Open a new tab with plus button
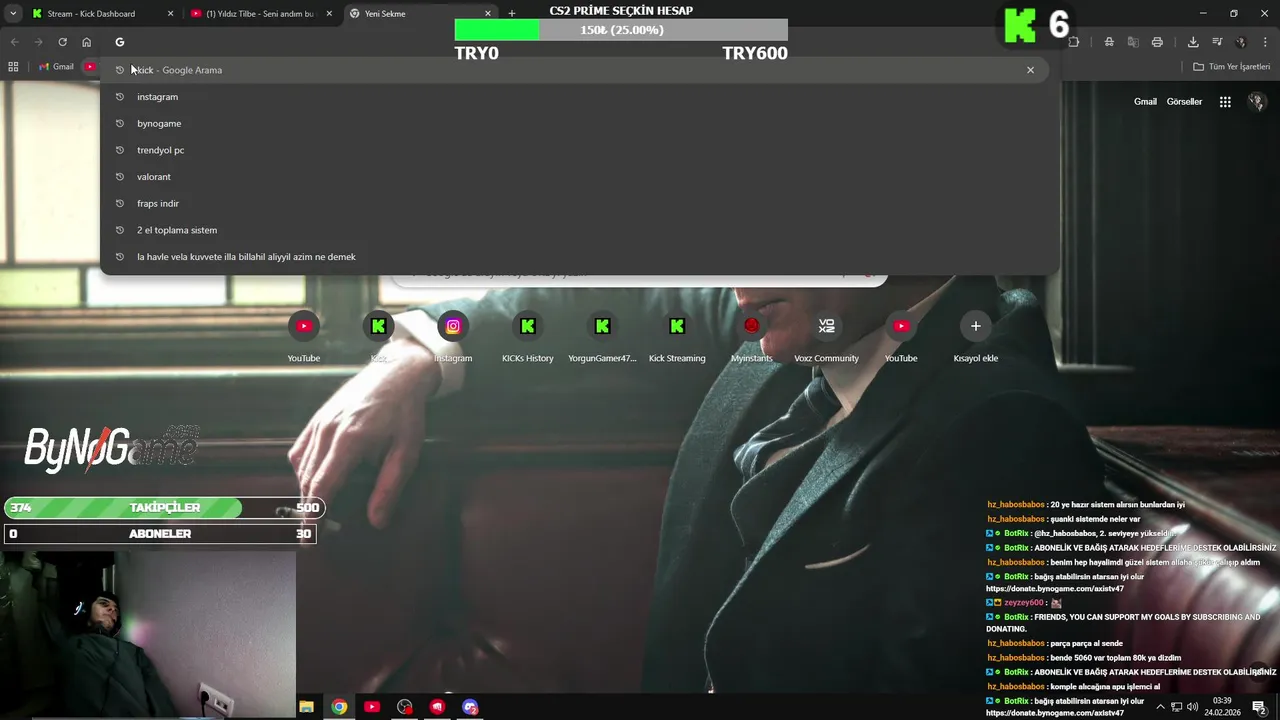Viewport: 1280px width, 720px height. [512, 14]
